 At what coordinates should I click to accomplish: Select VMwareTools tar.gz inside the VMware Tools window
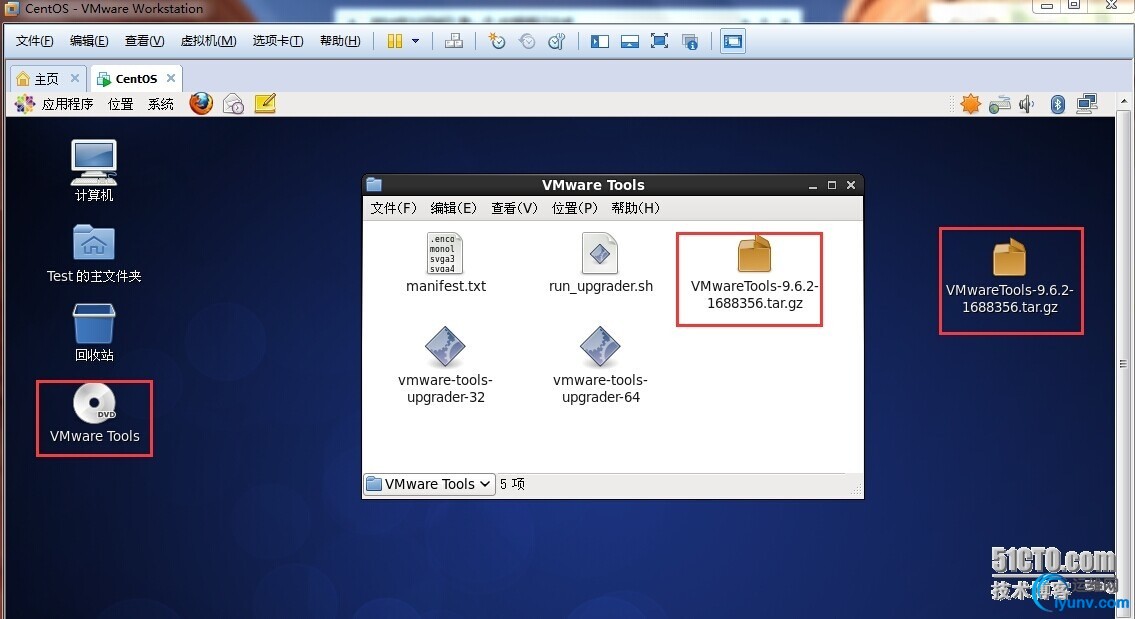[x=754, y=273]
